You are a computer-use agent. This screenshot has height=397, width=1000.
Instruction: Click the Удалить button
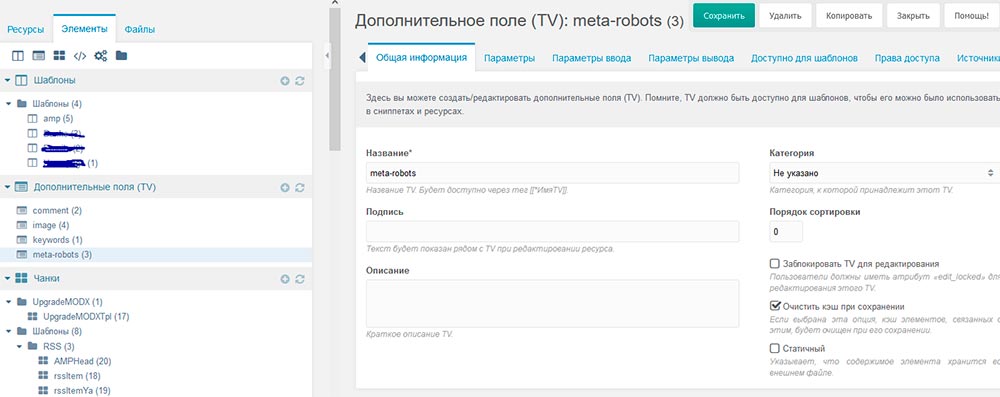[x=785, y=16]
